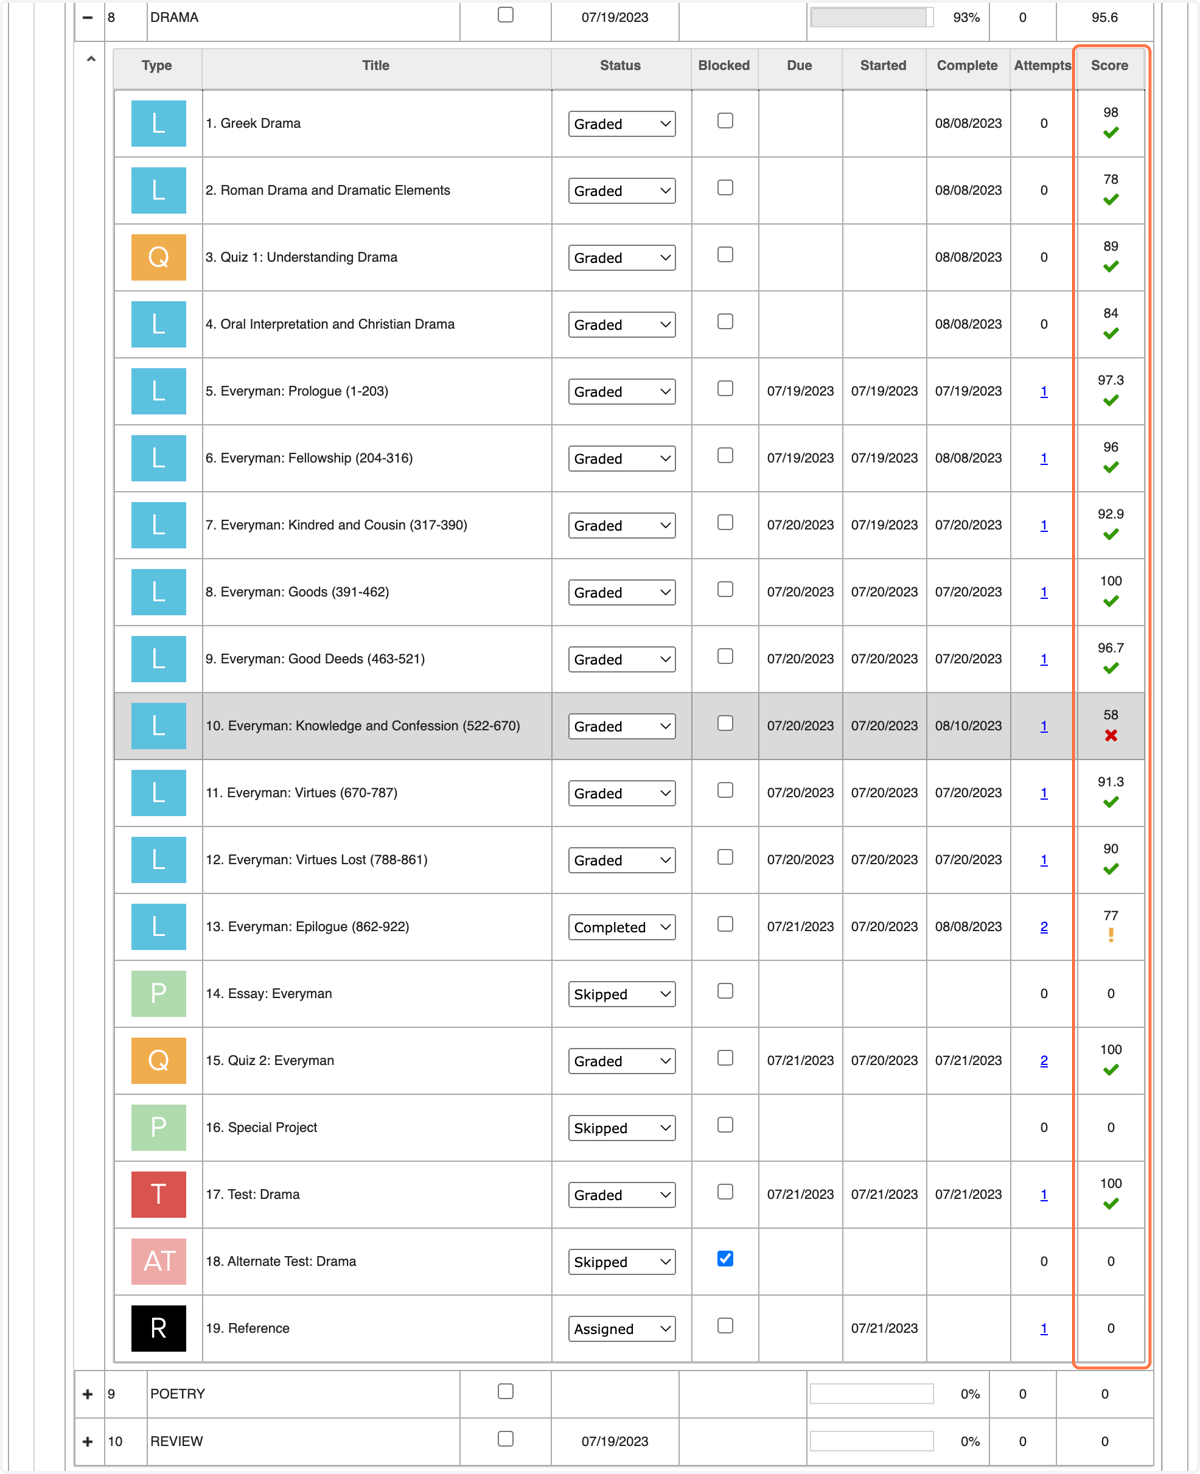Screen dimensions: 1200x1474
Task: Click the L icon for Oral Interpretation and Christian Drama
Action: tap(158, 325)
